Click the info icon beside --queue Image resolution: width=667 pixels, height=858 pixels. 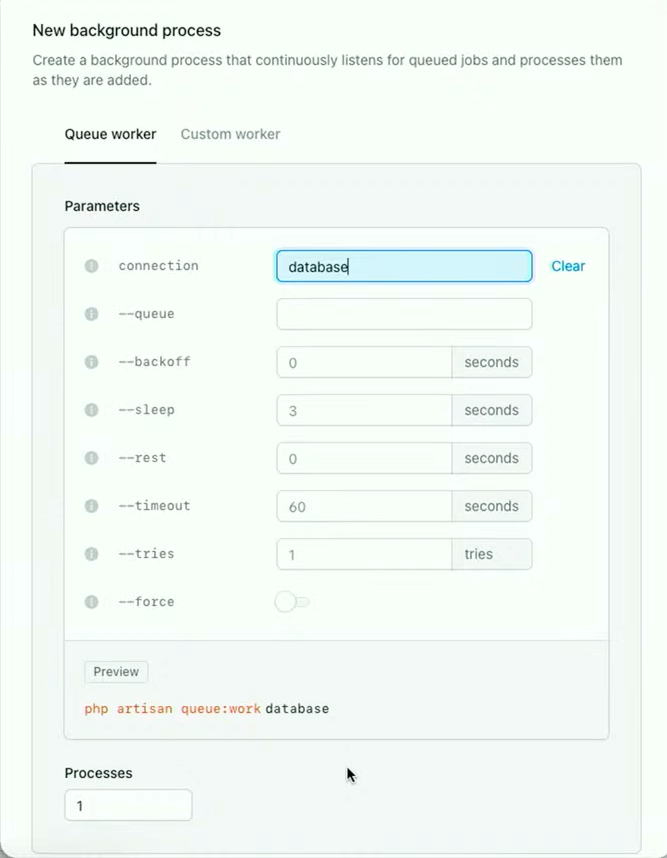(91, 314)
